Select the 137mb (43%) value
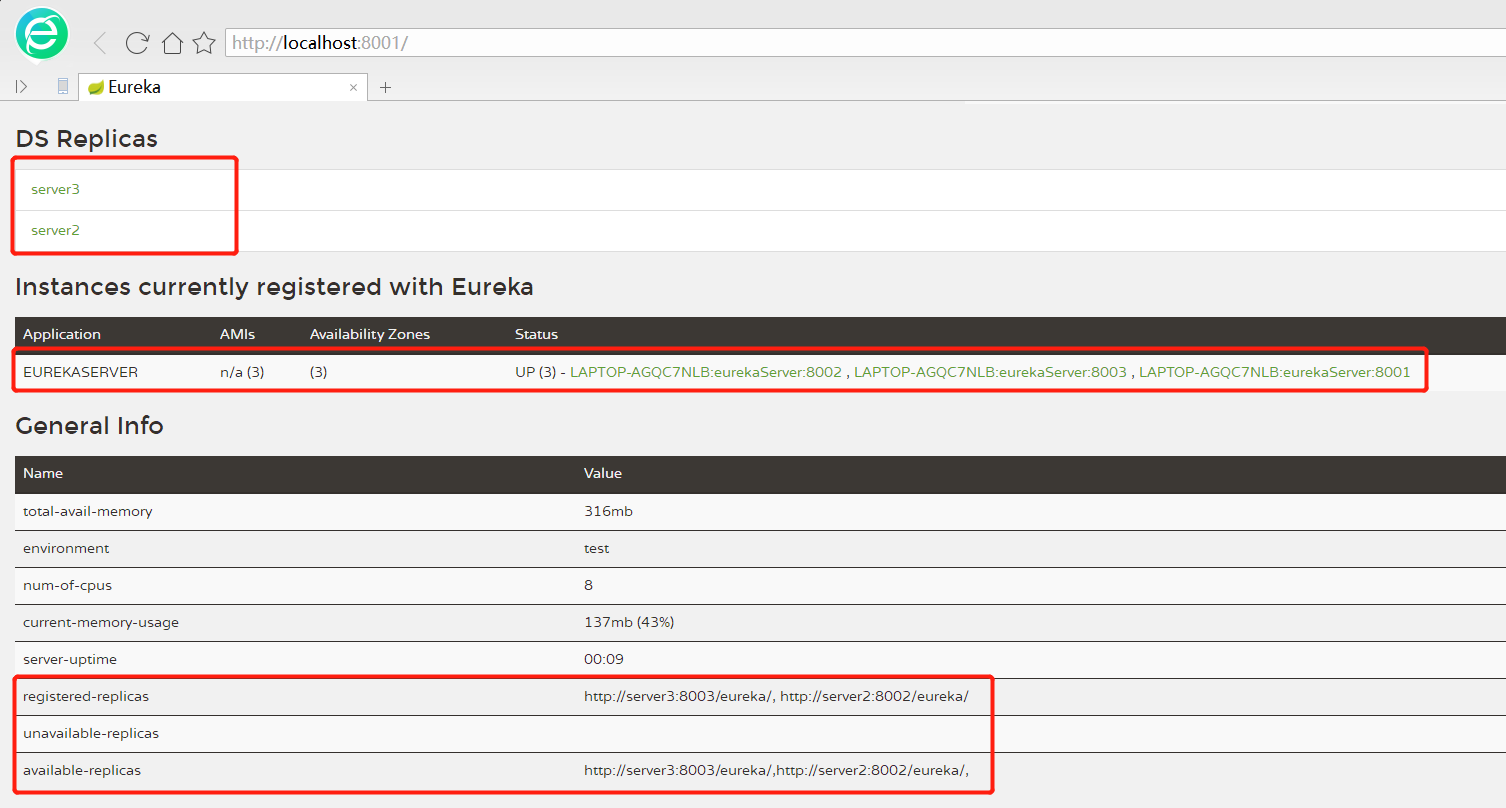 click(629, 622)
